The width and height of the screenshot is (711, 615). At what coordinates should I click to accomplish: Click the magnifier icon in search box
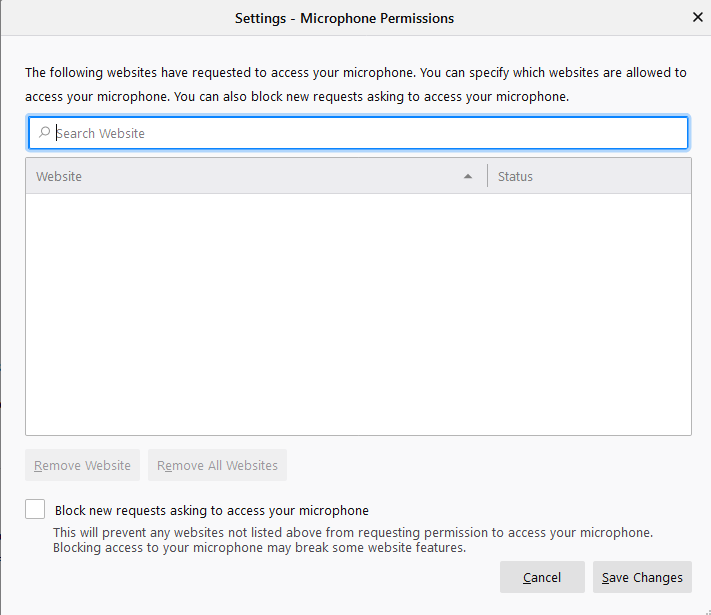click(44, 132)
